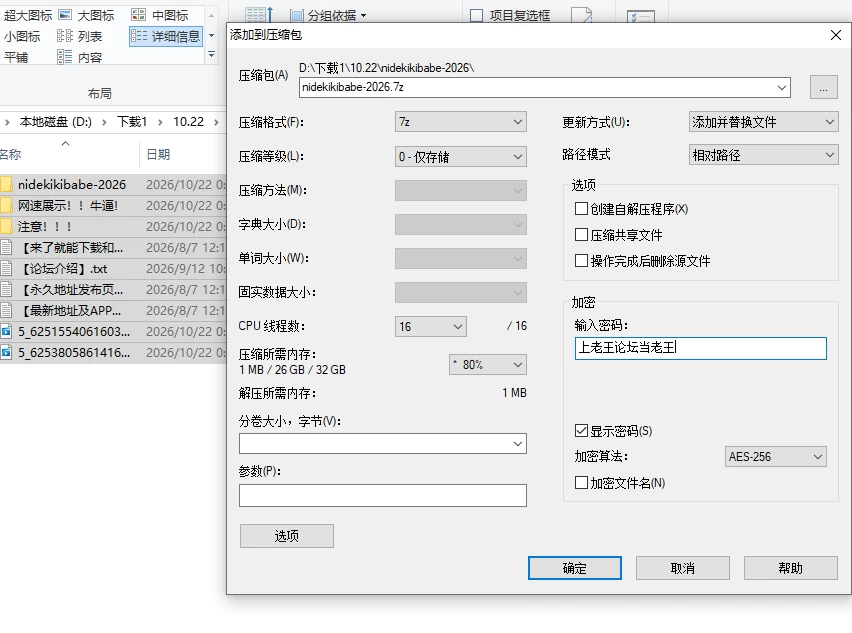Open 帮助 for the archive dialog
This screenshot has width=852, height=633.
pyautogui.click(x=790, y=568)
